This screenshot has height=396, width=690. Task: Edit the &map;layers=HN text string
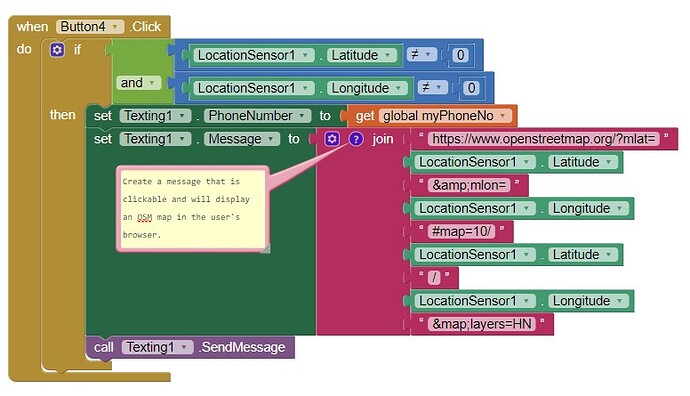(482, 324)
